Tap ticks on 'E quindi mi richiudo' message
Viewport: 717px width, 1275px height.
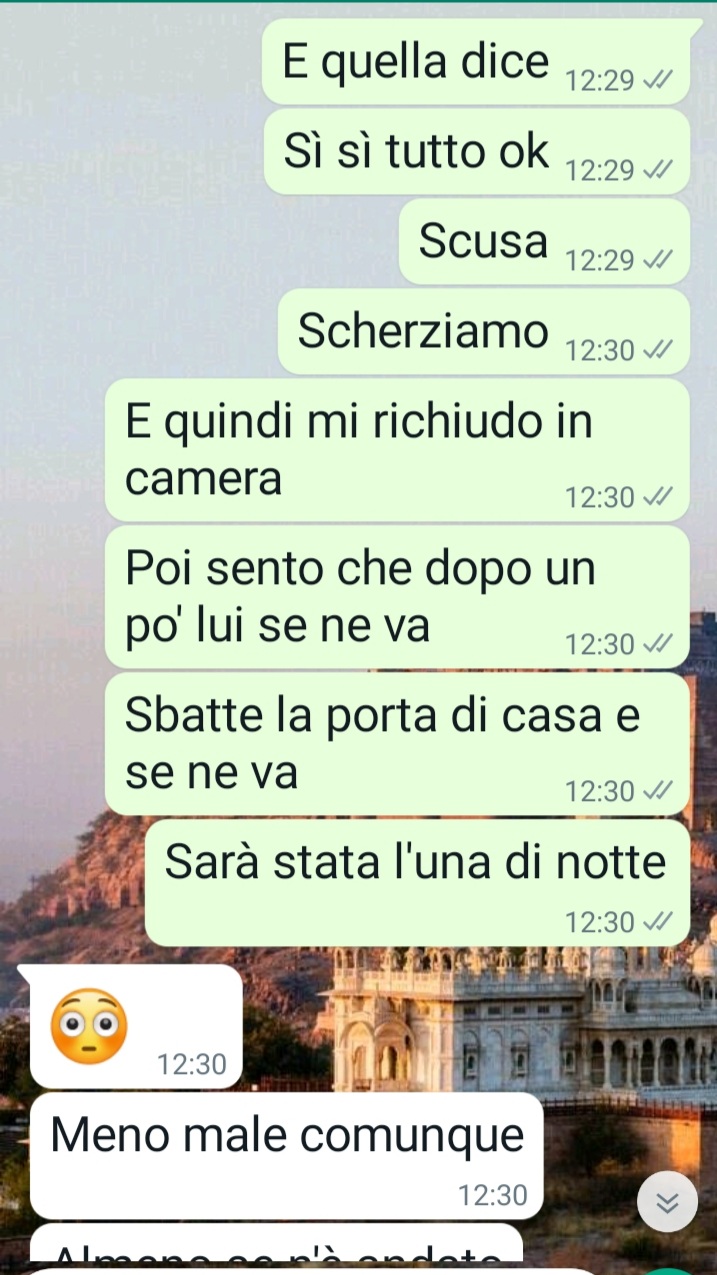point(657,496)
